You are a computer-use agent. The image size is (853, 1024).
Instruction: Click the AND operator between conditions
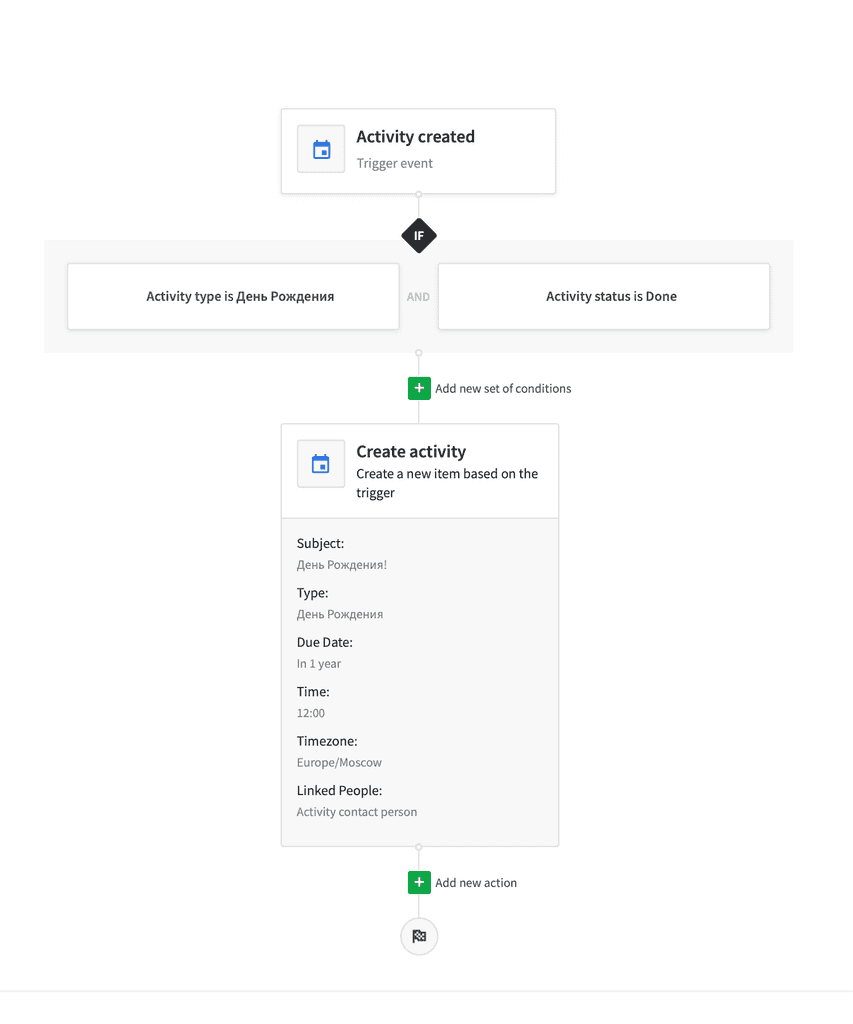tap(418, 297)
